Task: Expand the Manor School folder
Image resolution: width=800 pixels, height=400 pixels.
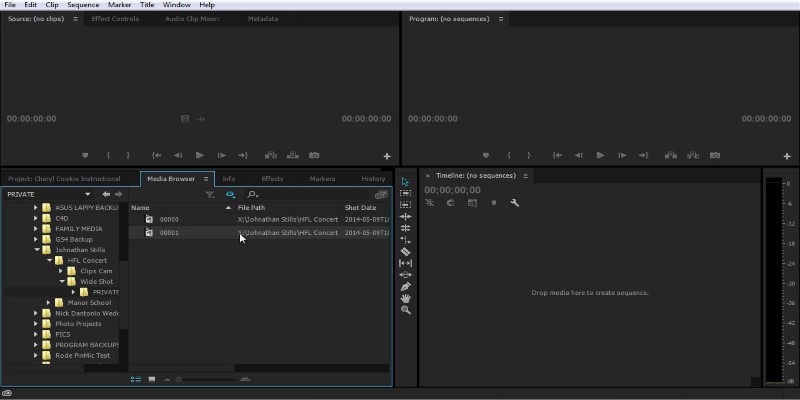Action: point(49,303)
